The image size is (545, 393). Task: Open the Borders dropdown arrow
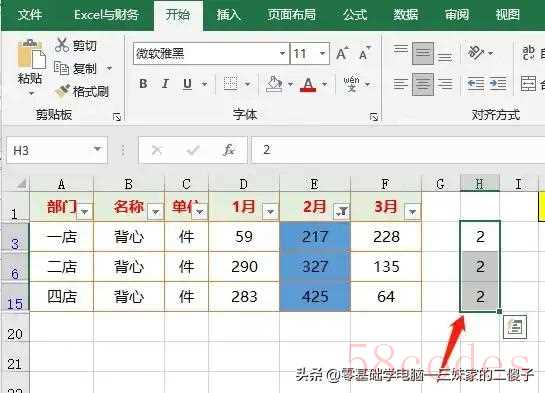pyautogui.click(x=247, y=84)
